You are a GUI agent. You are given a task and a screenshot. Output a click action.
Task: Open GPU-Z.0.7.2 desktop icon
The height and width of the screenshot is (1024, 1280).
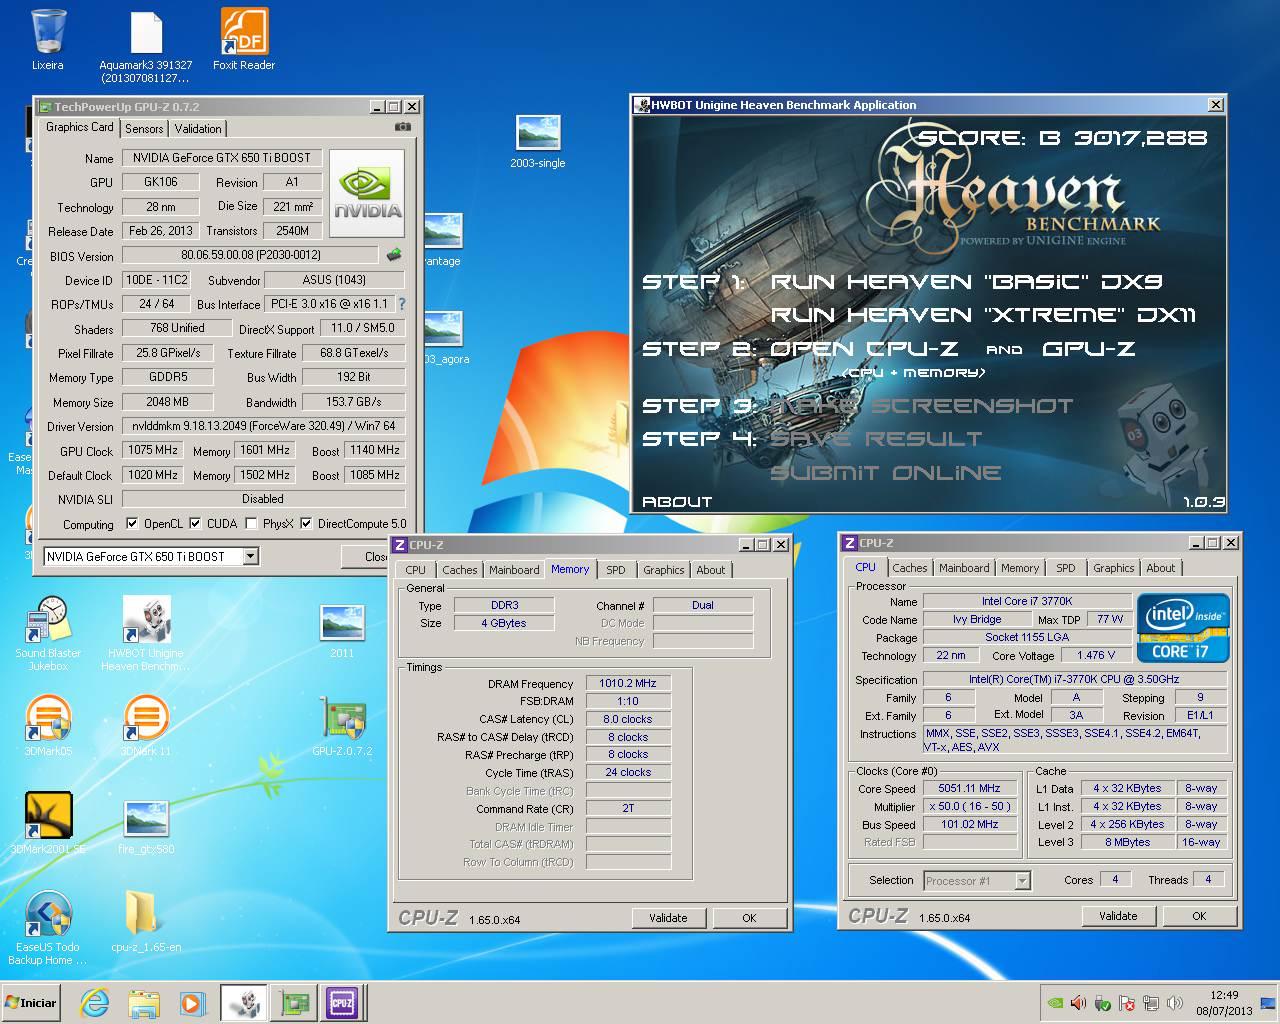342,727
